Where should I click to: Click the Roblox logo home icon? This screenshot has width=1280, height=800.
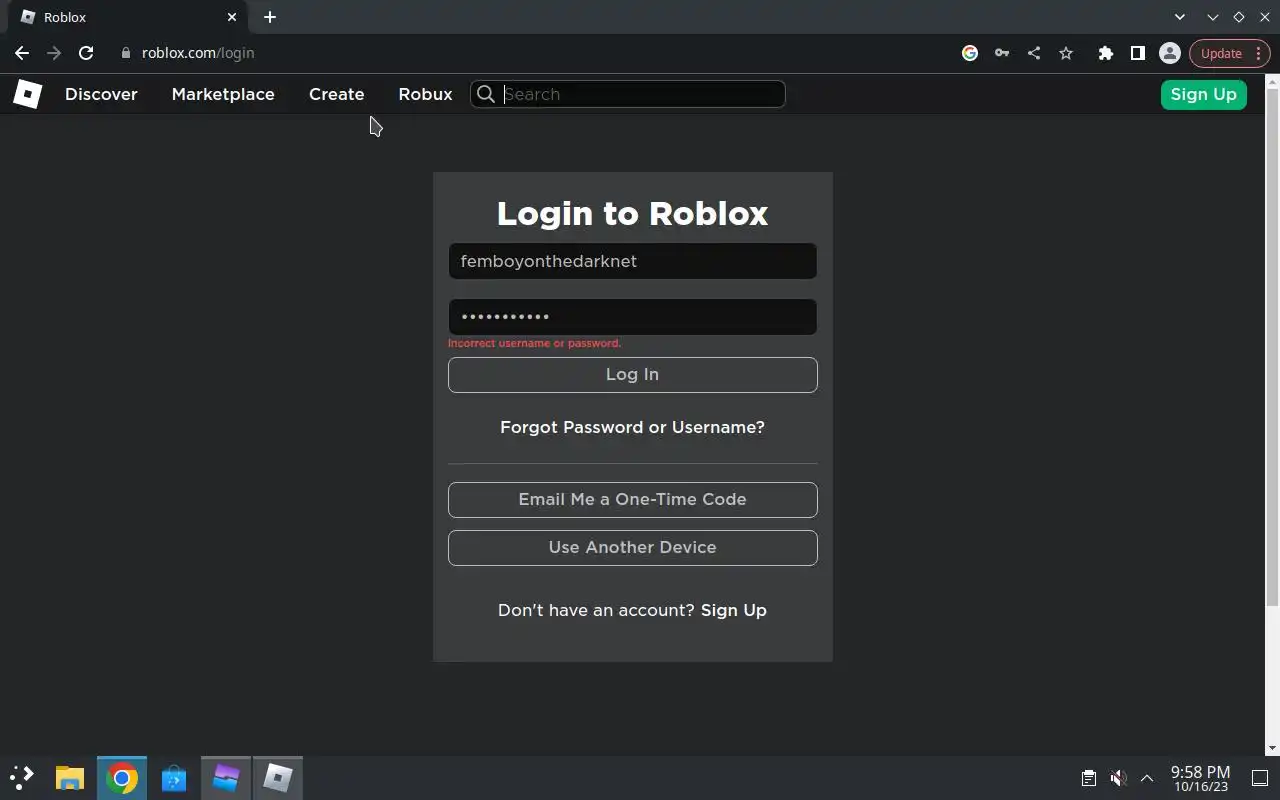point(27,94)
